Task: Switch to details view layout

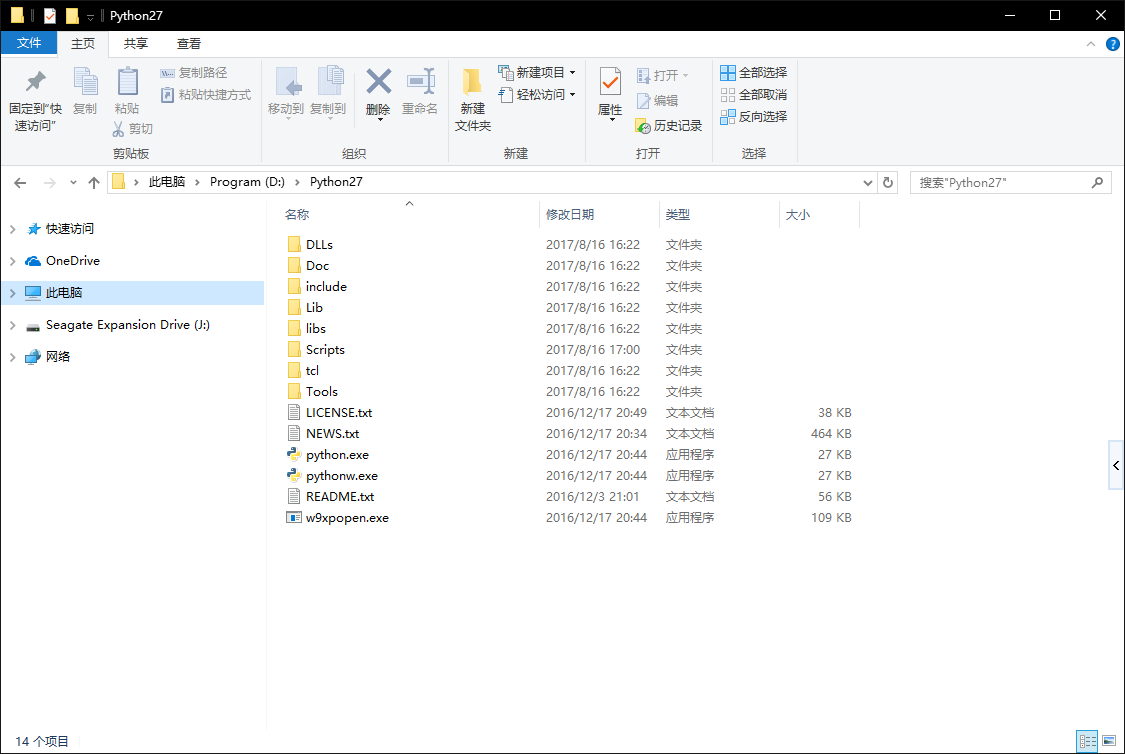Action: tap(1088, 741)
